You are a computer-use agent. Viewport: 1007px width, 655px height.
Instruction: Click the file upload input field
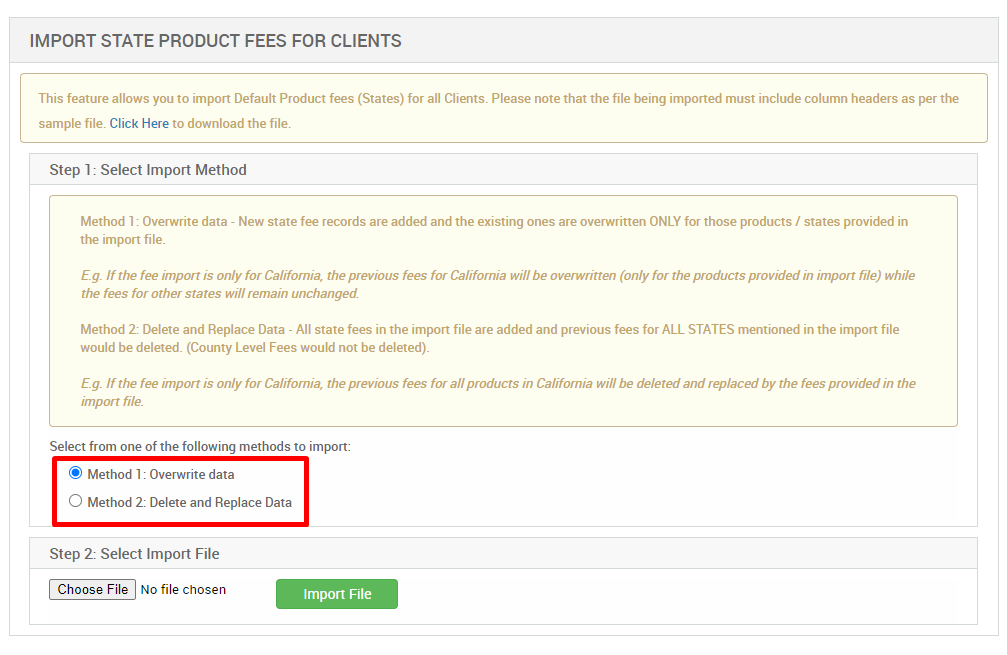click(x=92, y=589)
